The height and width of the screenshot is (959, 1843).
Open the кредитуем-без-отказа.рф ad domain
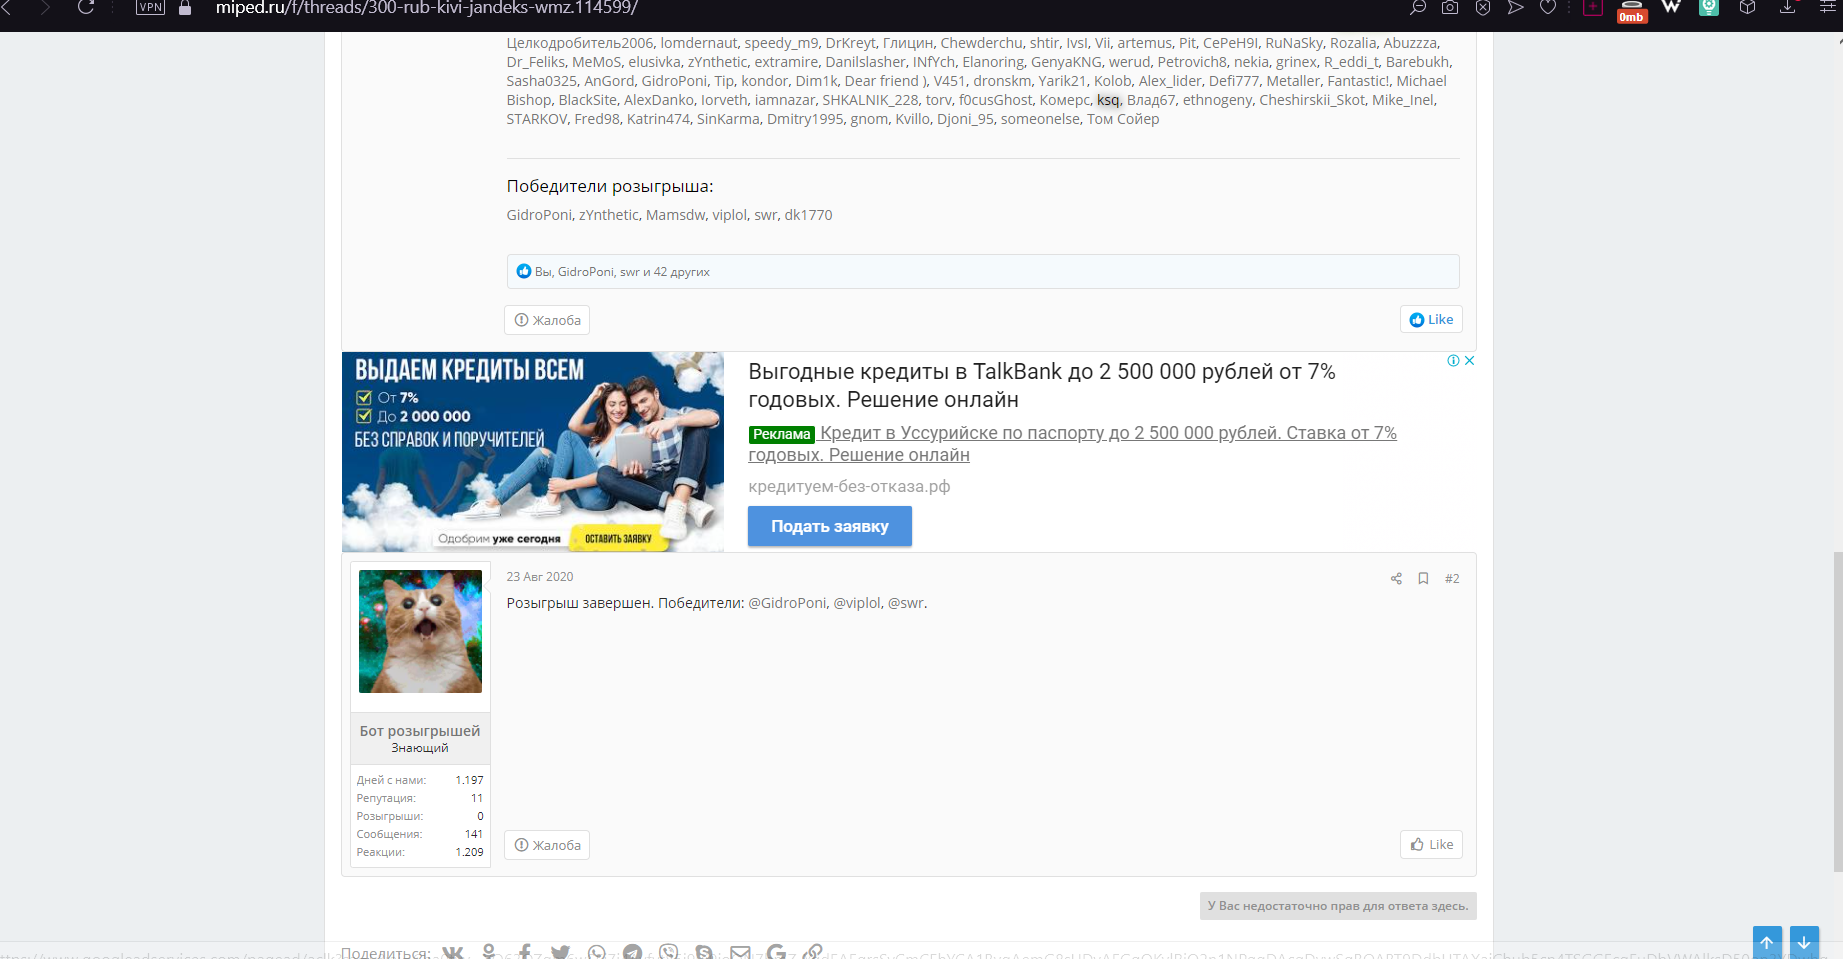tap(849, 486)
